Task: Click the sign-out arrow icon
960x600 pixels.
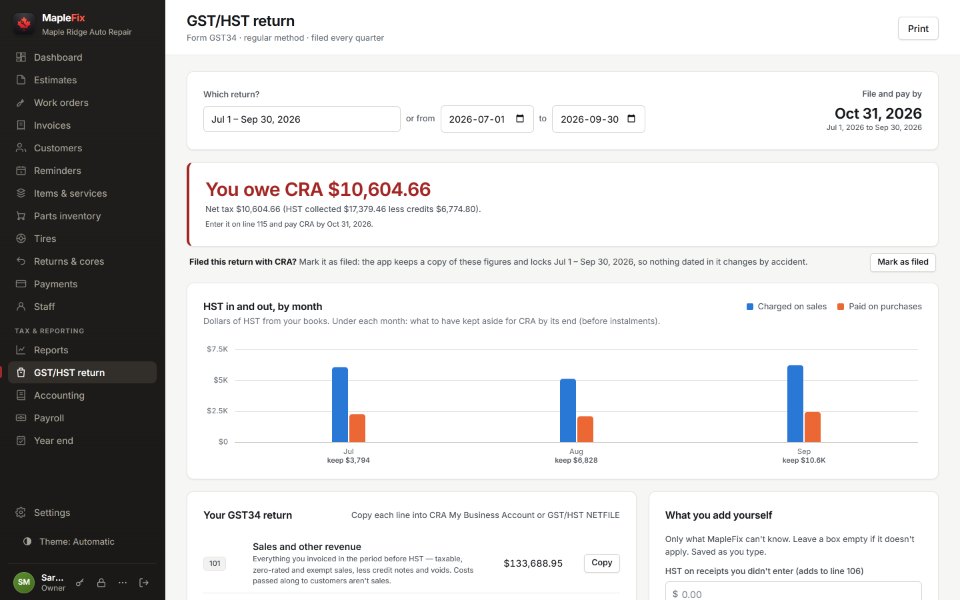Action: tap(144, 582)
